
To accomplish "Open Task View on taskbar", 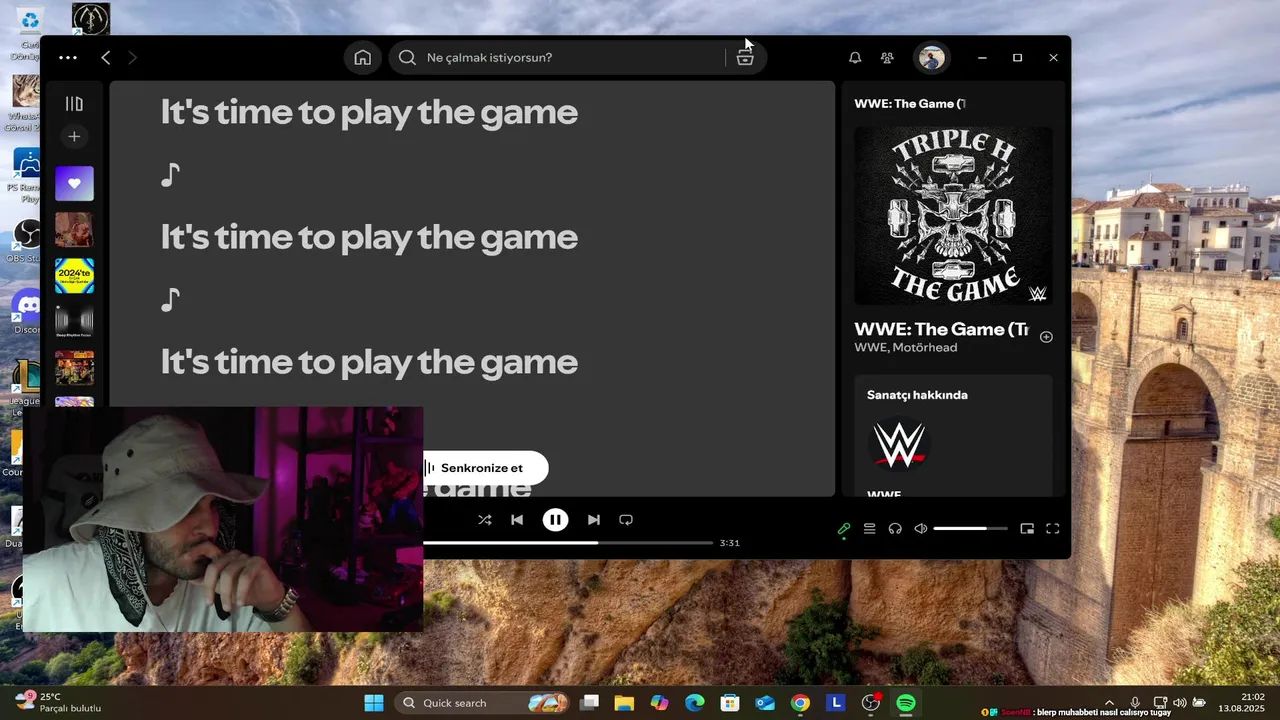I will point(590,703).
